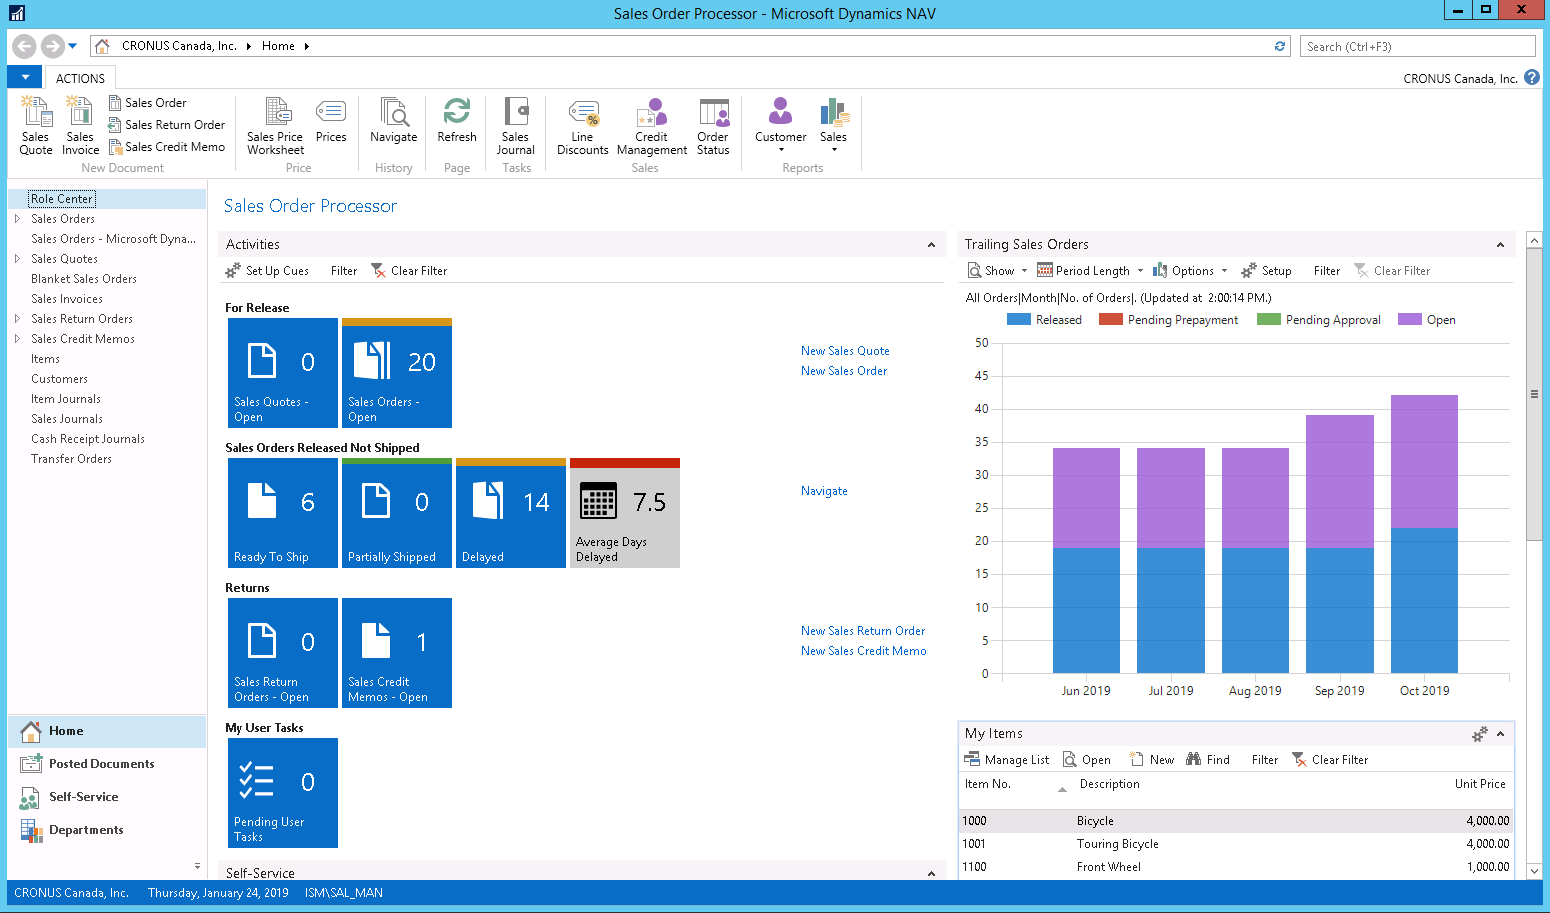Open the Period Length dropdown
The width and height of the screenshot is (1550, 913).
point(1090,271)
